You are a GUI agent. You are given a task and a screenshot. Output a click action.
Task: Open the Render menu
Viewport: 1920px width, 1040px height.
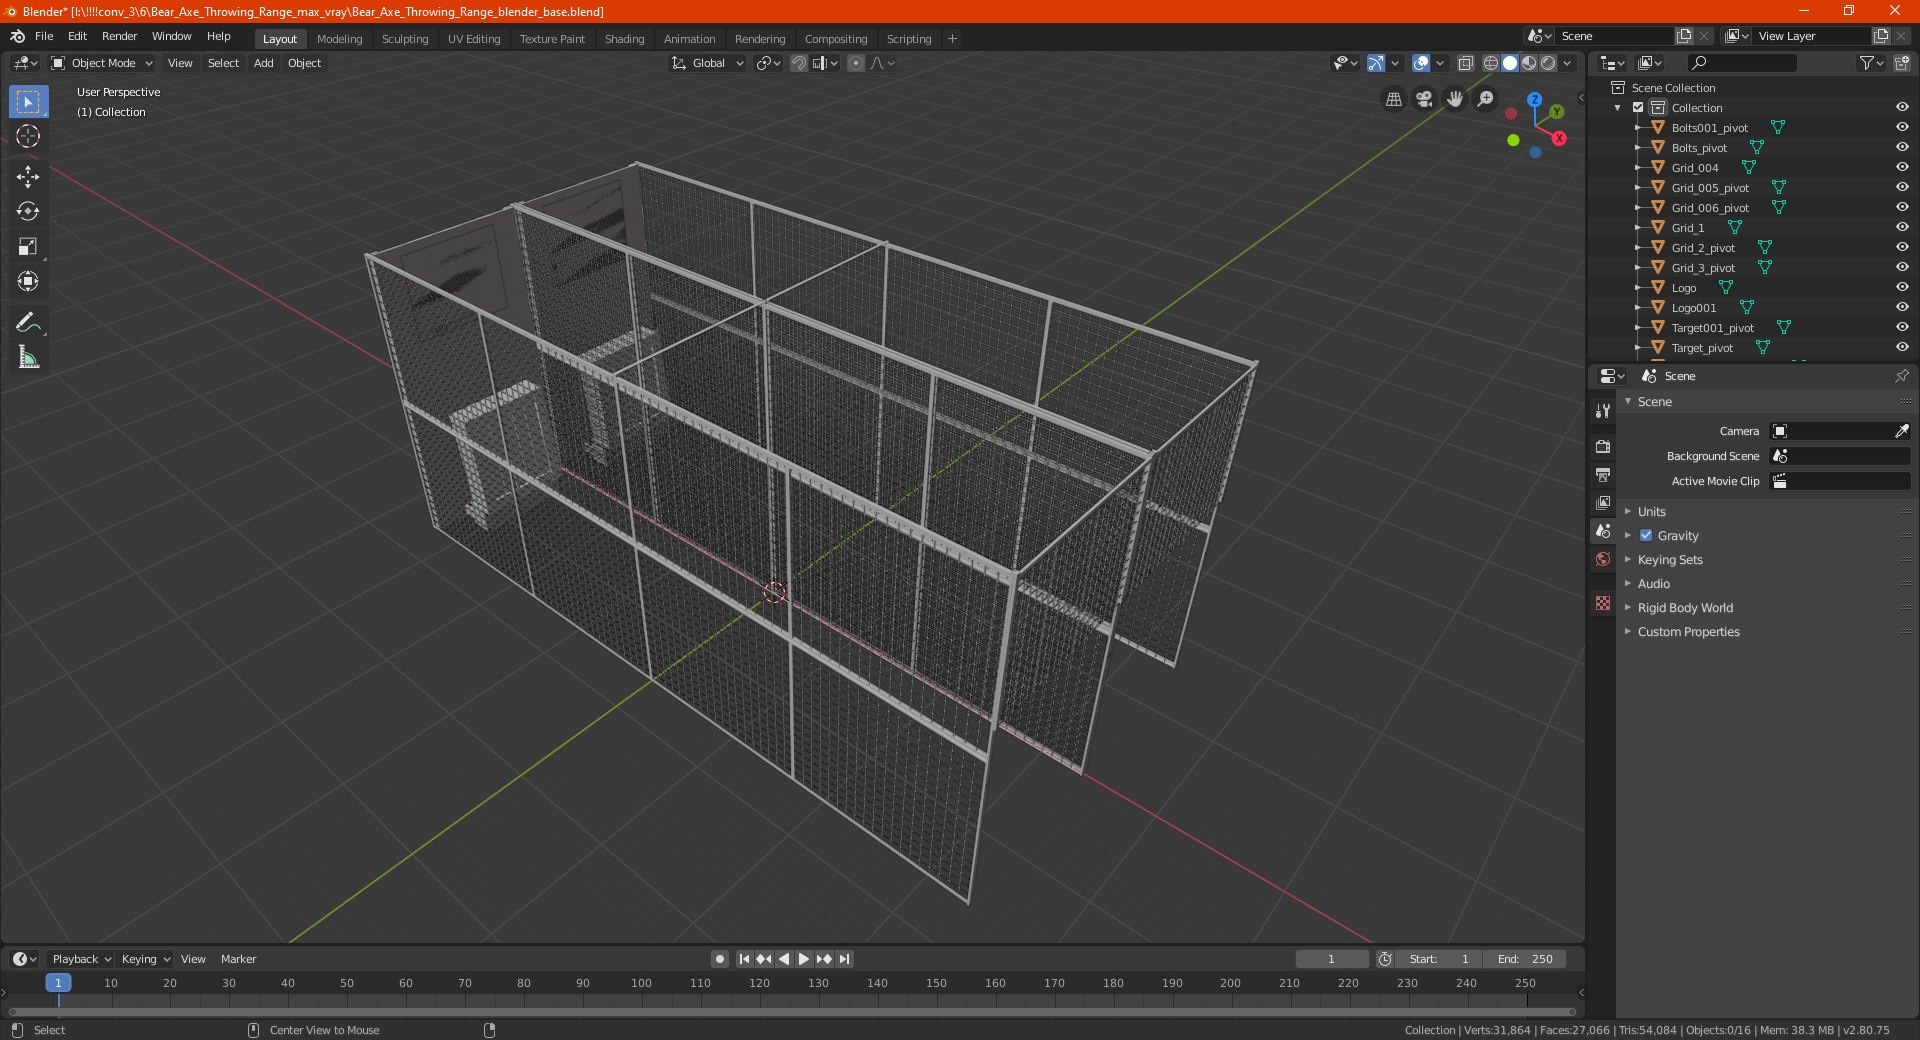coord(119,36)
